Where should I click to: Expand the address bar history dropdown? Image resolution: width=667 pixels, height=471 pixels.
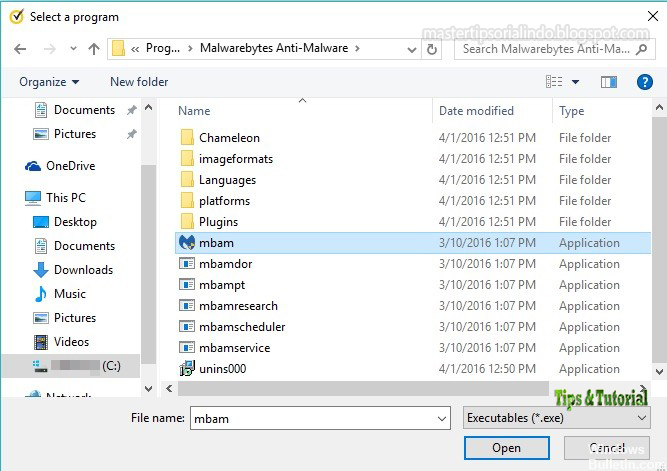[x=411, y=50]
